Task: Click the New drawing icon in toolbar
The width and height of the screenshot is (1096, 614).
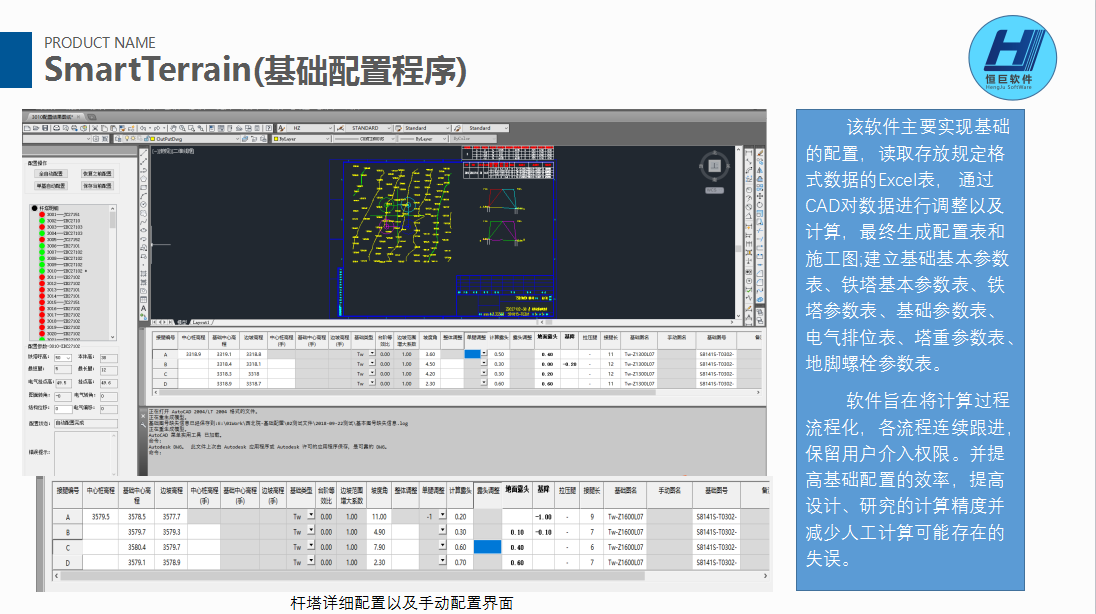Action: tap(27, 128)
